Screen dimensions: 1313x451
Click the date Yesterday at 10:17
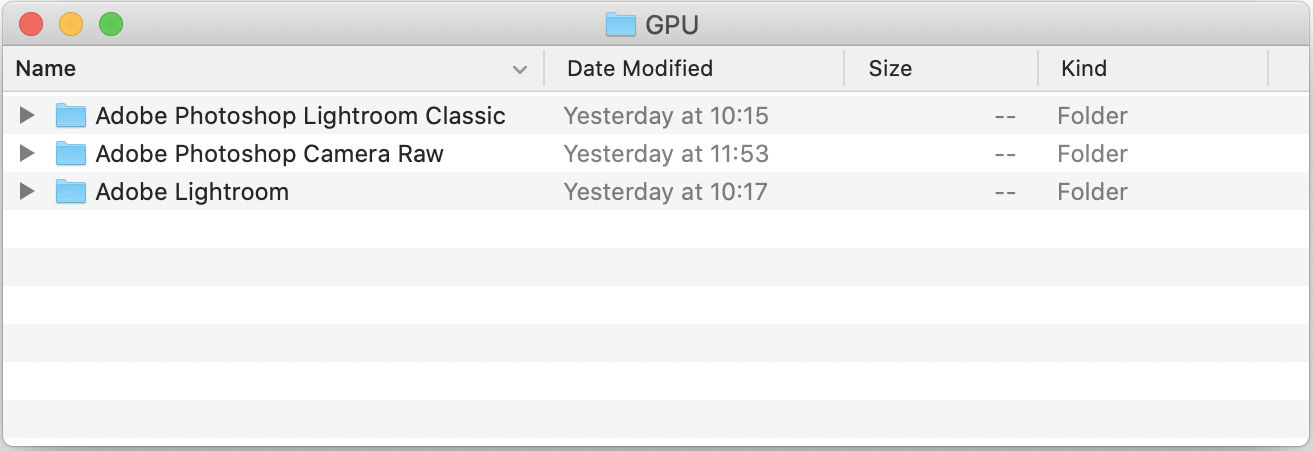pos(666,192)
